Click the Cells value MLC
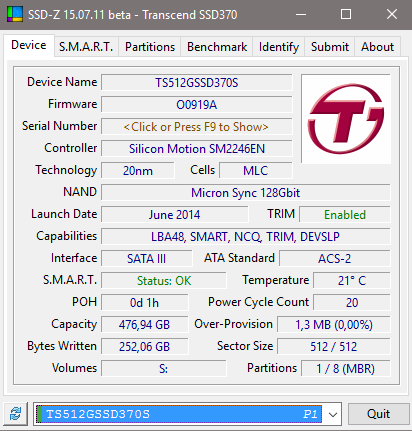412x431 pixels. (x=256, y=171)
